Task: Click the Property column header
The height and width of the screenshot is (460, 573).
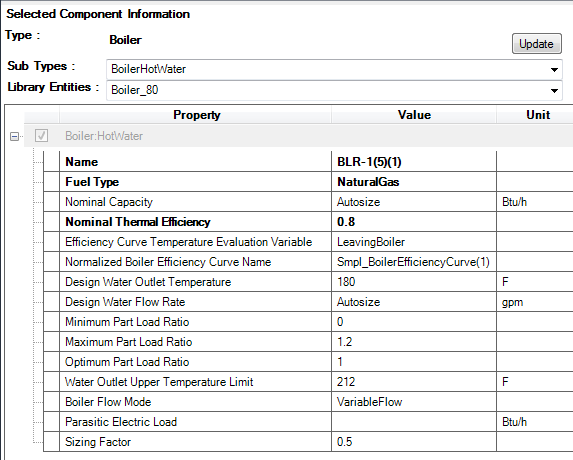Action: pyautogui.click(x=196, y=115)
